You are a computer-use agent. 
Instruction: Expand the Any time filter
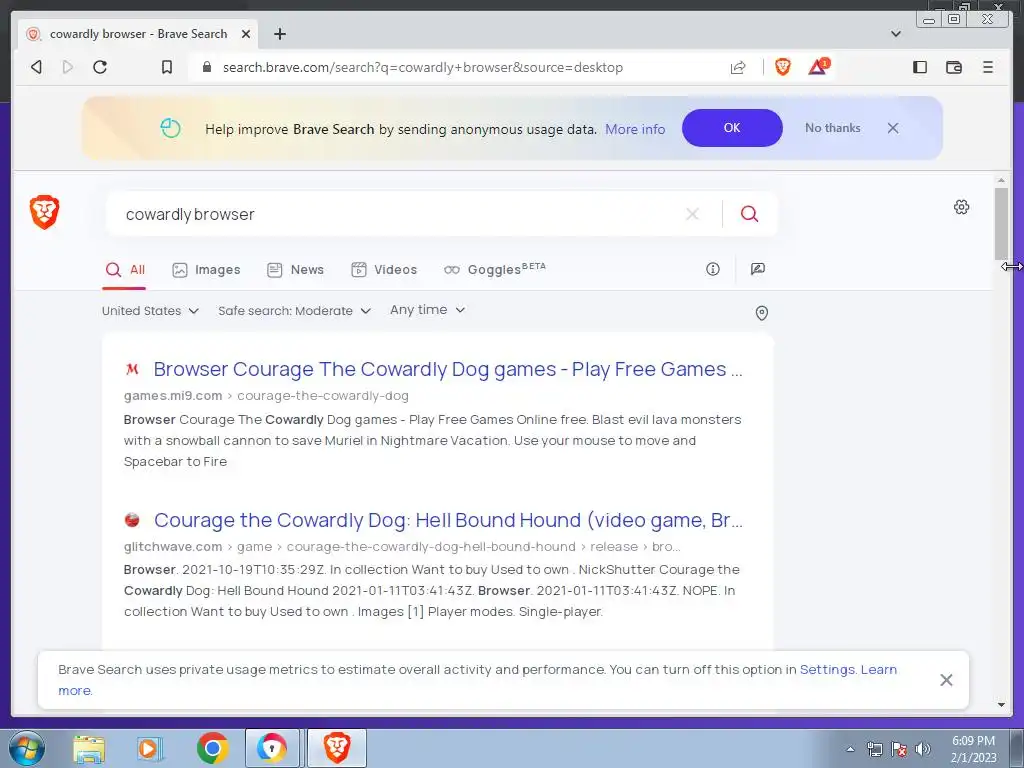(x=428, y=310)
